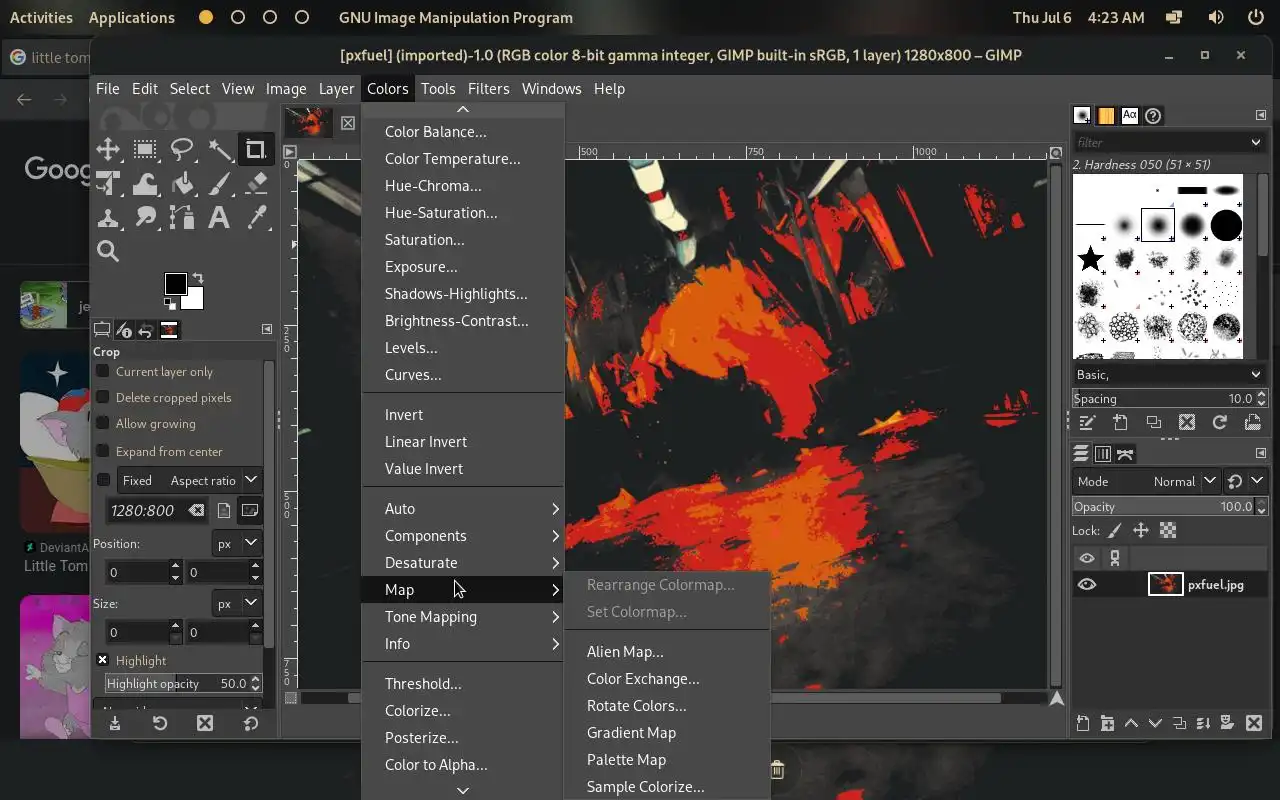Screen dimensions: 1280x800
Task: Open the Device Status tab
Action: pos(124,330)
